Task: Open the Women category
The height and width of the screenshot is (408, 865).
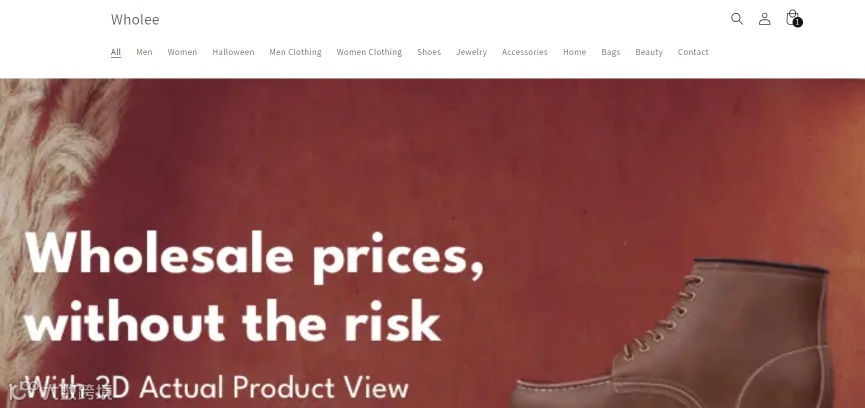Action: click(182, 52)
